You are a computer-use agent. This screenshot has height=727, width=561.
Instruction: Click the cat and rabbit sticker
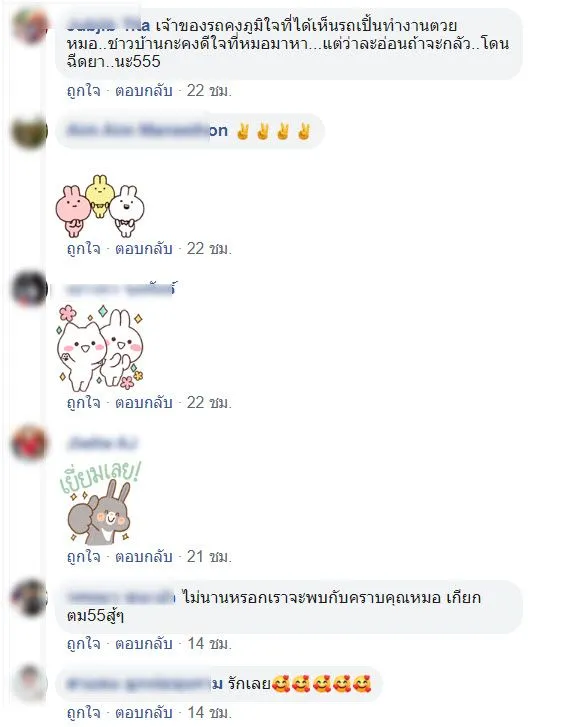(x=99, y=348)
